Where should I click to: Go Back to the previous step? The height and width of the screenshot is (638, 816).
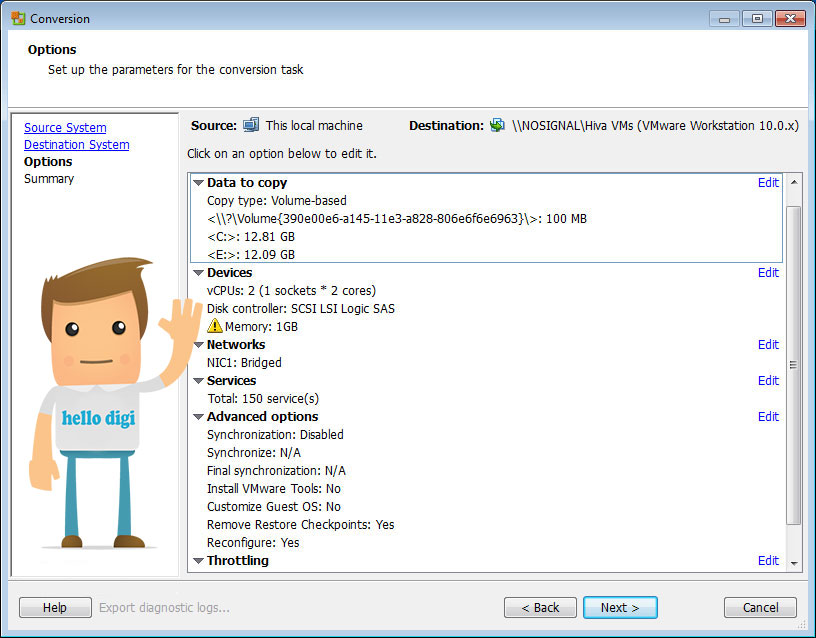point(540,607)
